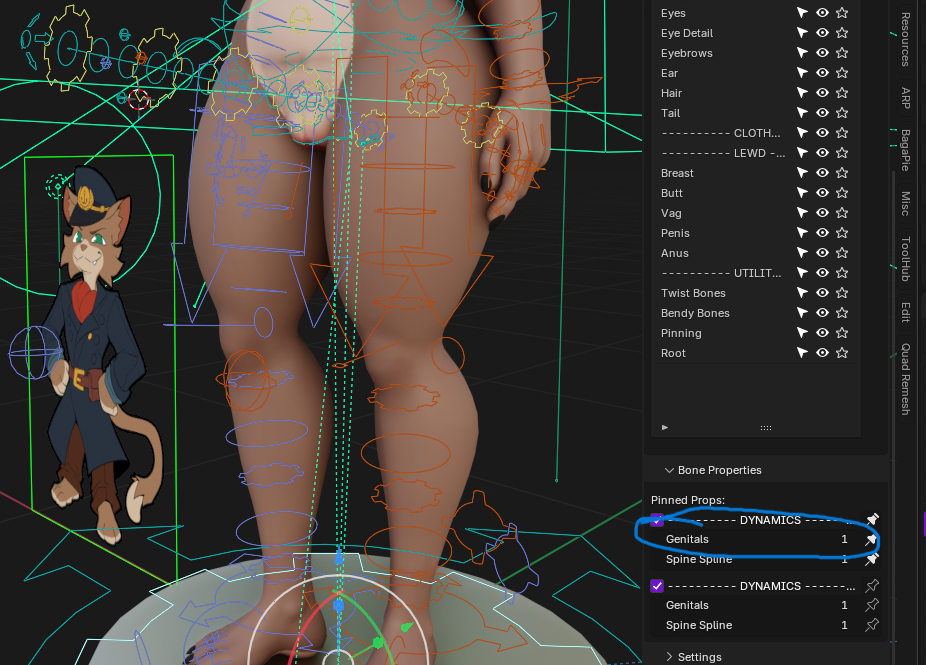Click the lower Genitals value field
Screen dimensions: 926x665
pos(758,605)
